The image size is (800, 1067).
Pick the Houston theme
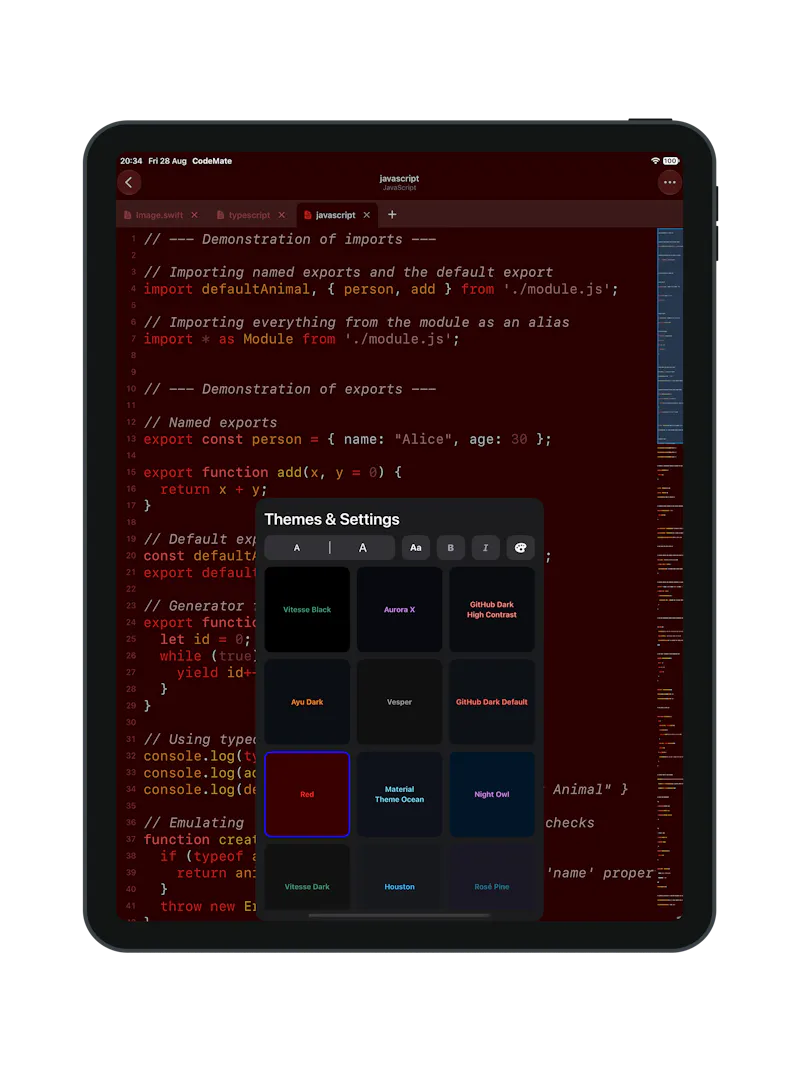(x=399, y=878)
